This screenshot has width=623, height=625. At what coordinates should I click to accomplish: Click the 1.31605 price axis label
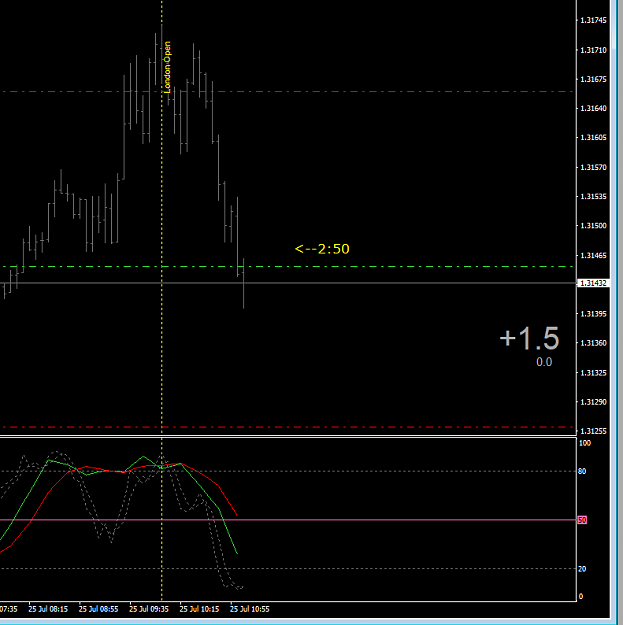pos(594,138)
